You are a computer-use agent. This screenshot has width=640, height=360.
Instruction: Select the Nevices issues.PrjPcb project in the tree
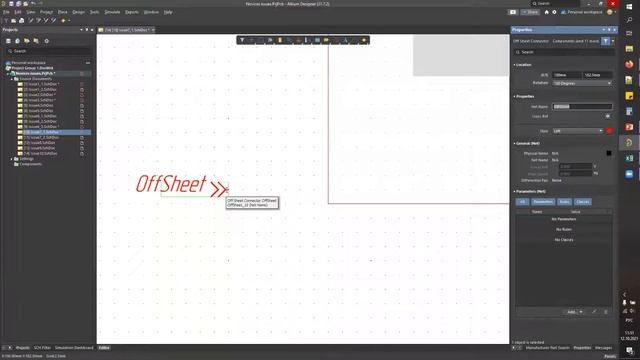pyautogui.click(x=35, y=73)
